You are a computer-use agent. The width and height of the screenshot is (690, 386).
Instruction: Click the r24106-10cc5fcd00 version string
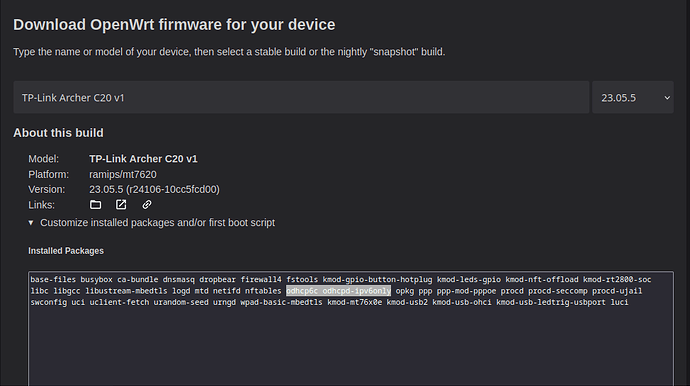tap(172, 189)
